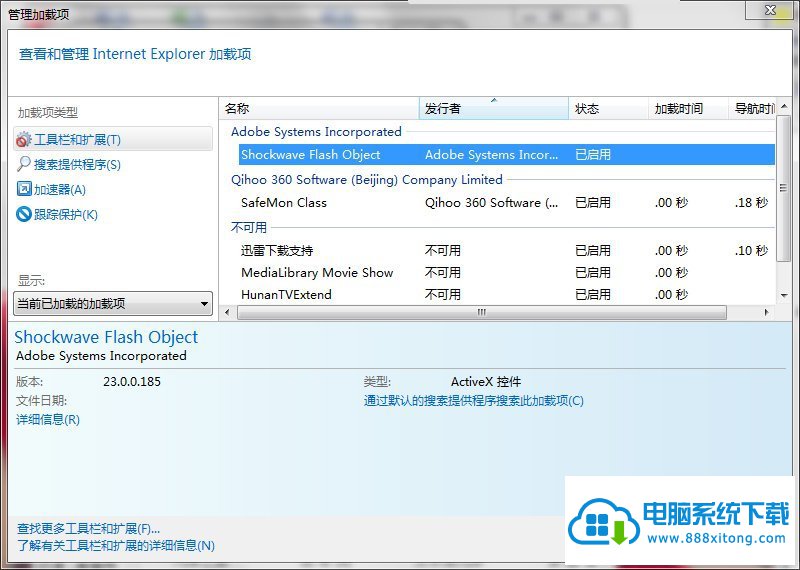Sort by 导航时间 column header
The height and width of the screenshot is (570, 800).
click(x=752, y=108)
